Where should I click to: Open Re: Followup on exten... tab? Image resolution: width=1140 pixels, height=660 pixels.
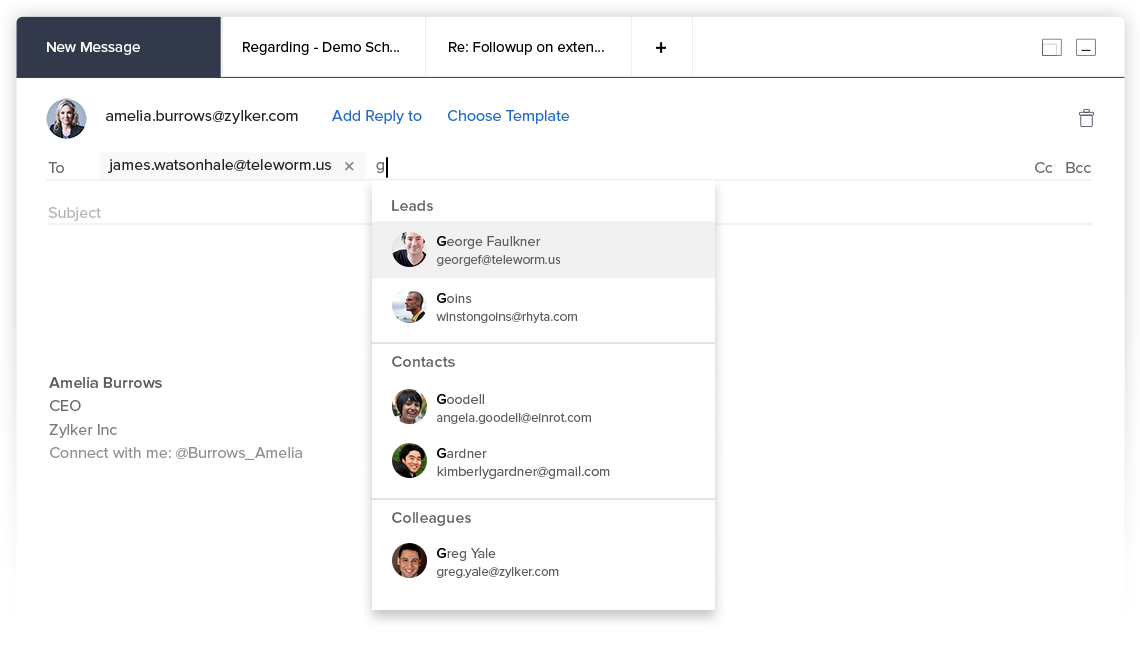point(529,47)
